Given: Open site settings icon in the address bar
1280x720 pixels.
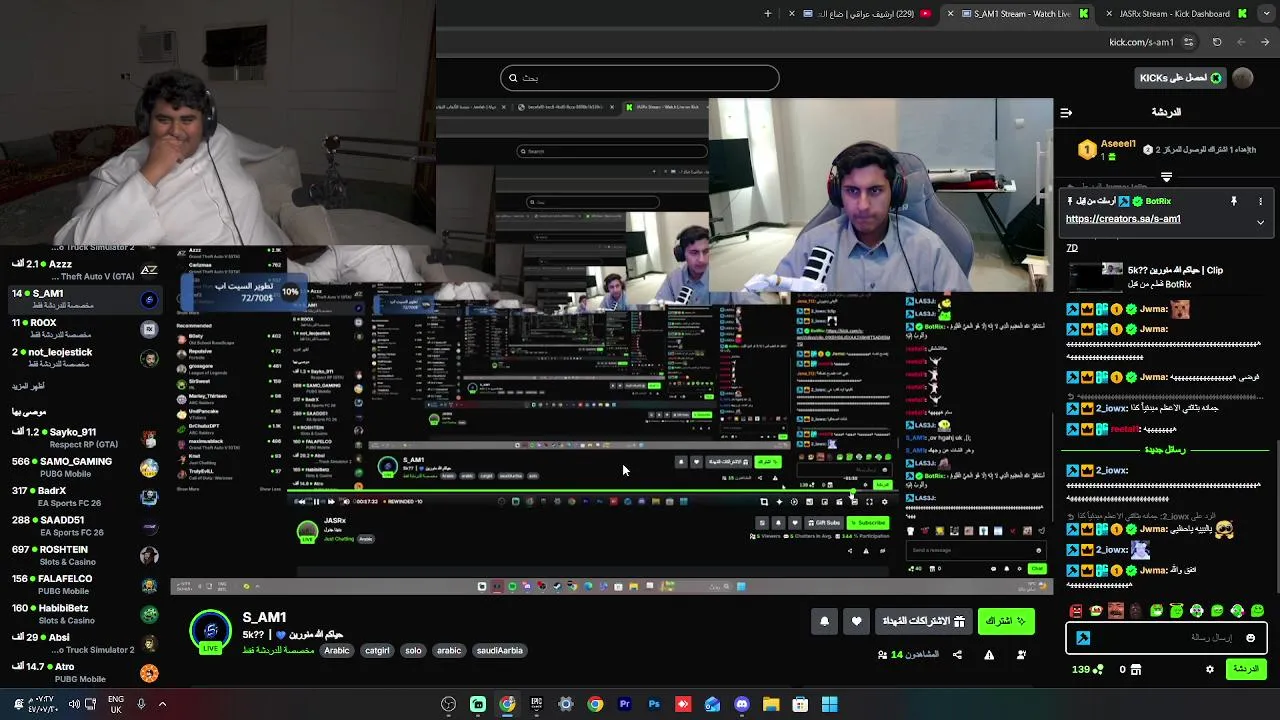Looking at the screenshot, I should (1188, 42).
